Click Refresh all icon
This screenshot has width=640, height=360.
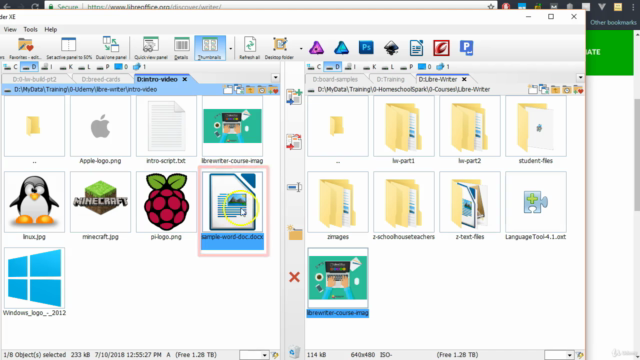[249, 49]
